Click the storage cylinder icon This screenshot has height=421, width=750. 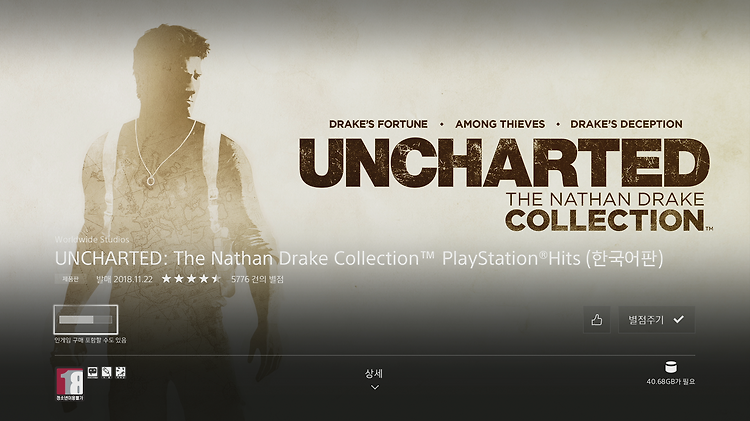671,367
